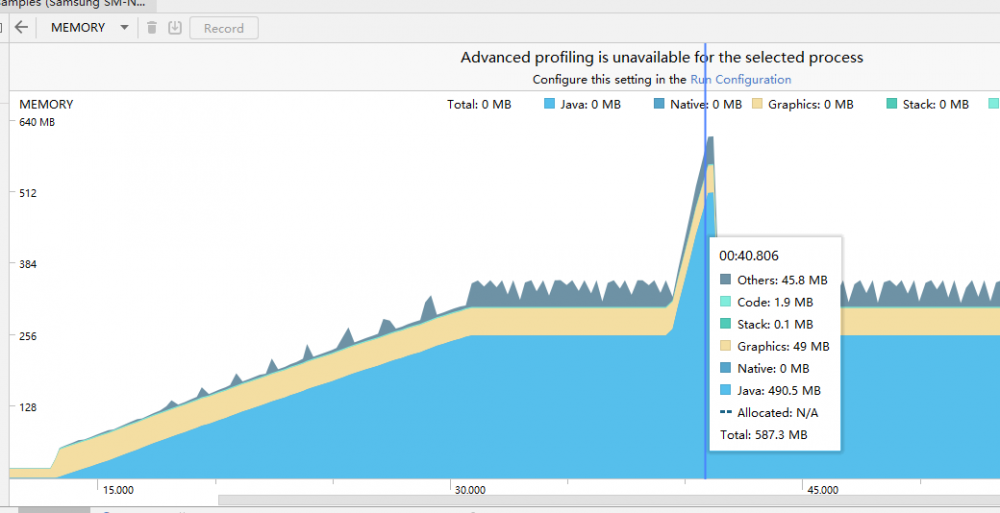Image resolution: width=1000 pixels, height=513 pixels.
Task: Open the MEMORY profiler dropdown
Action: (x=89, y=27)
